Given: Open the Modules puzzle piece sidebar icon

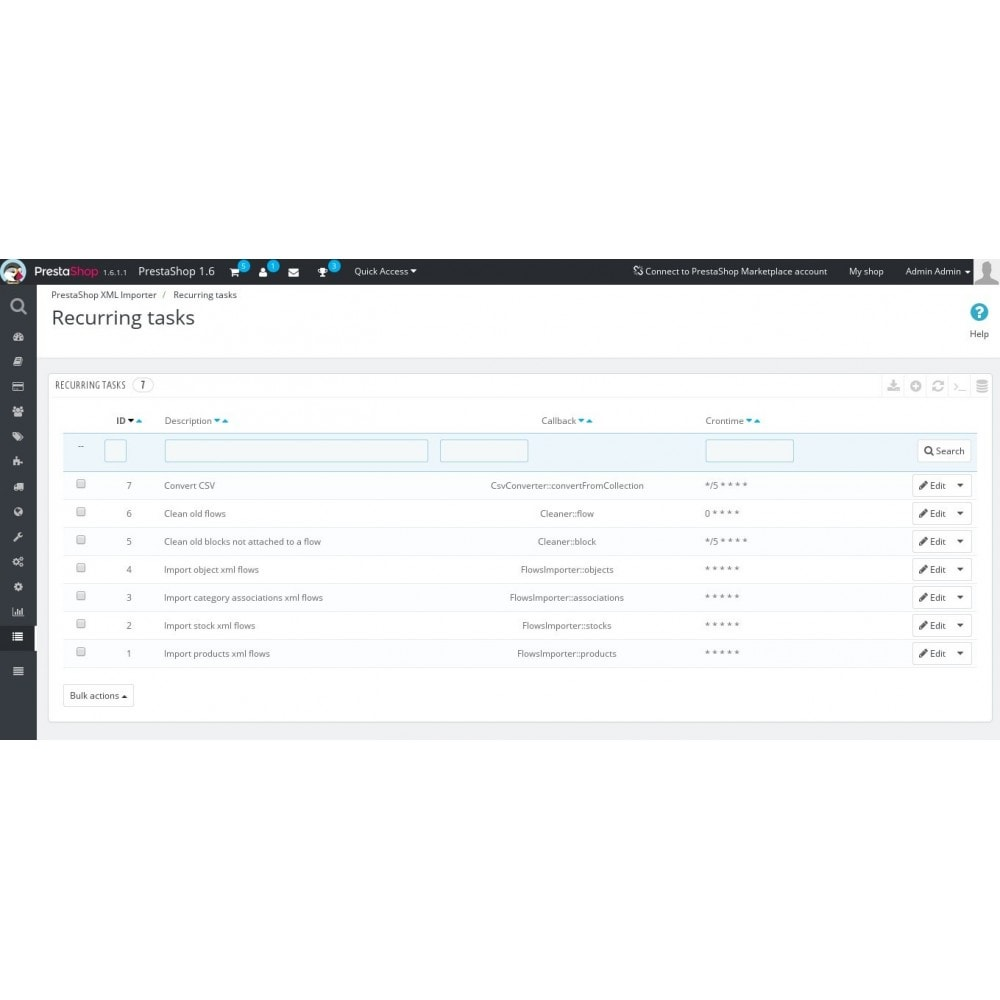Looking at the screenshot, I should (18, 461).
